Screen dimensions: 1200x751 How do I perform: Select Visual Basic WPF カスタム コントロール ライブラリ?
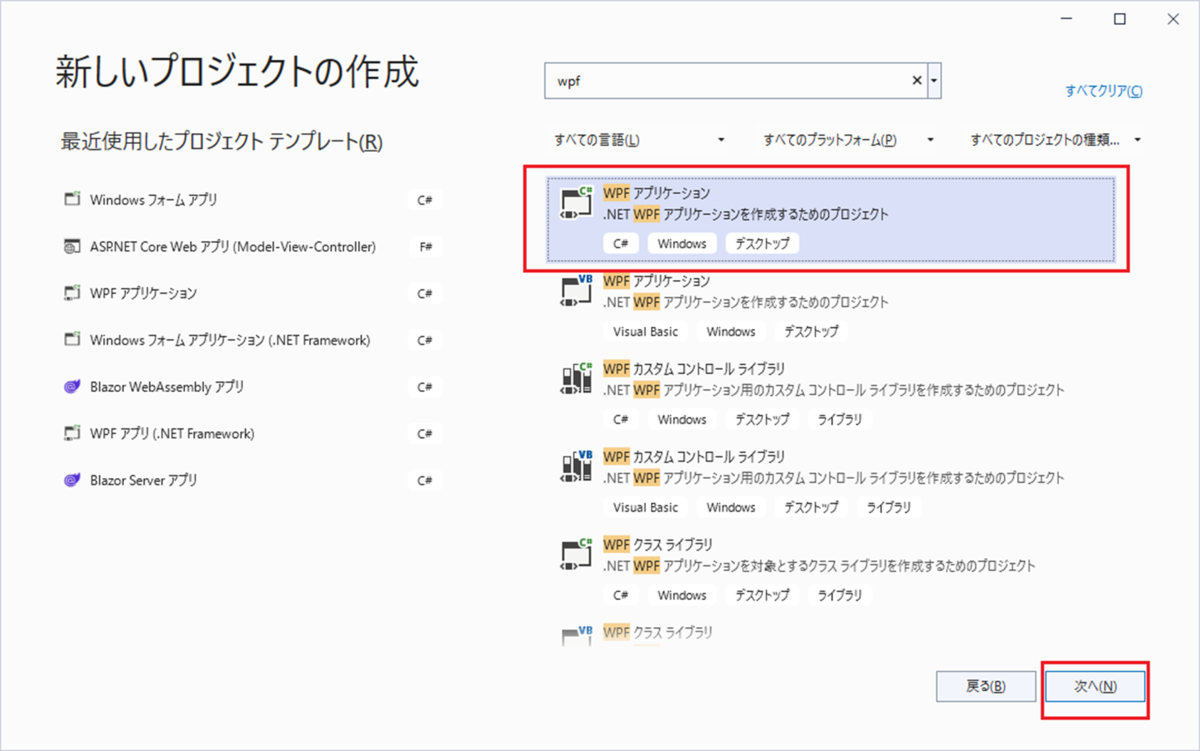(x=830, y=483)
